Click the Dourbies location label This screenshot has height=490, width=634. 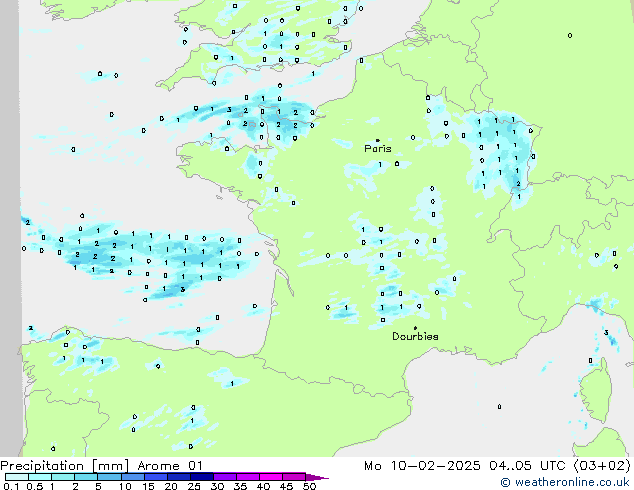[x=415, y=336]
